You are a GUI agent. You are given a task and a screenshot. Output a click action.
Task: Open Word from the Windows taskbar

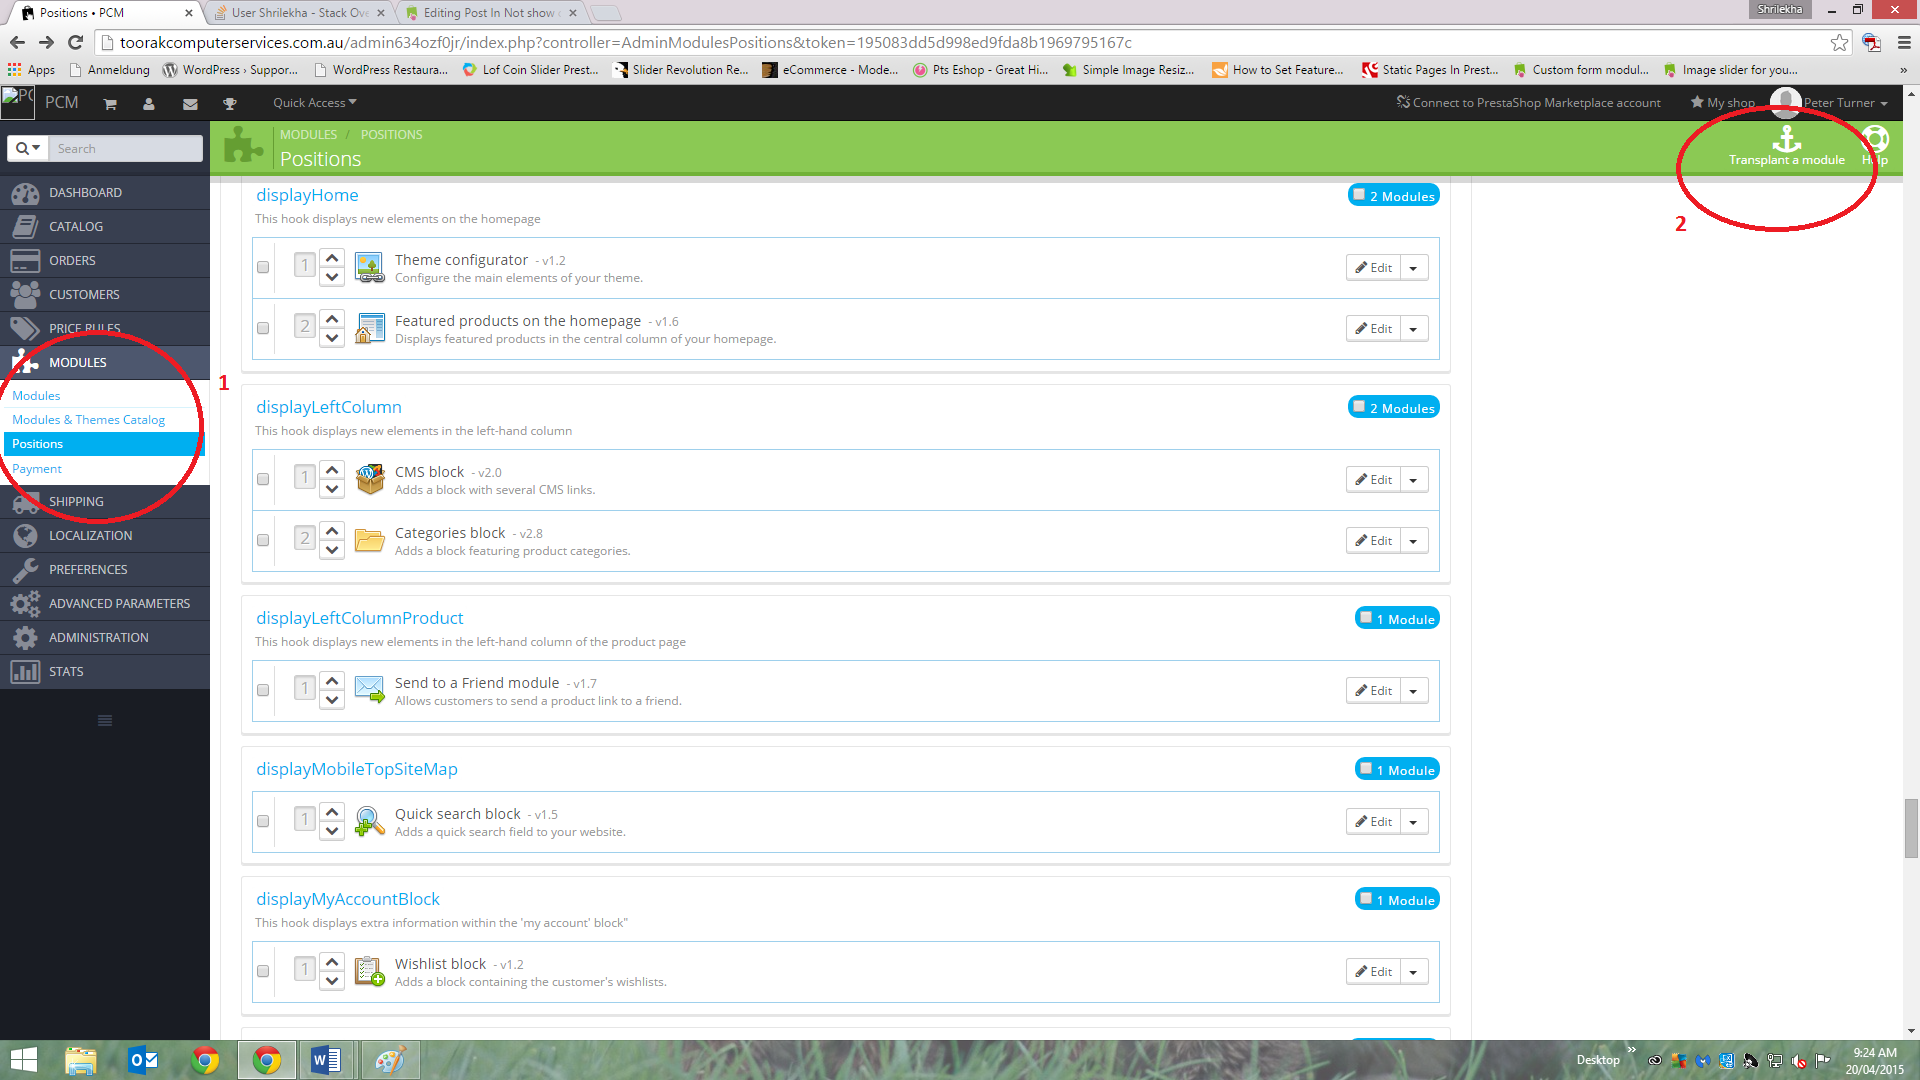click(326, 1060)
